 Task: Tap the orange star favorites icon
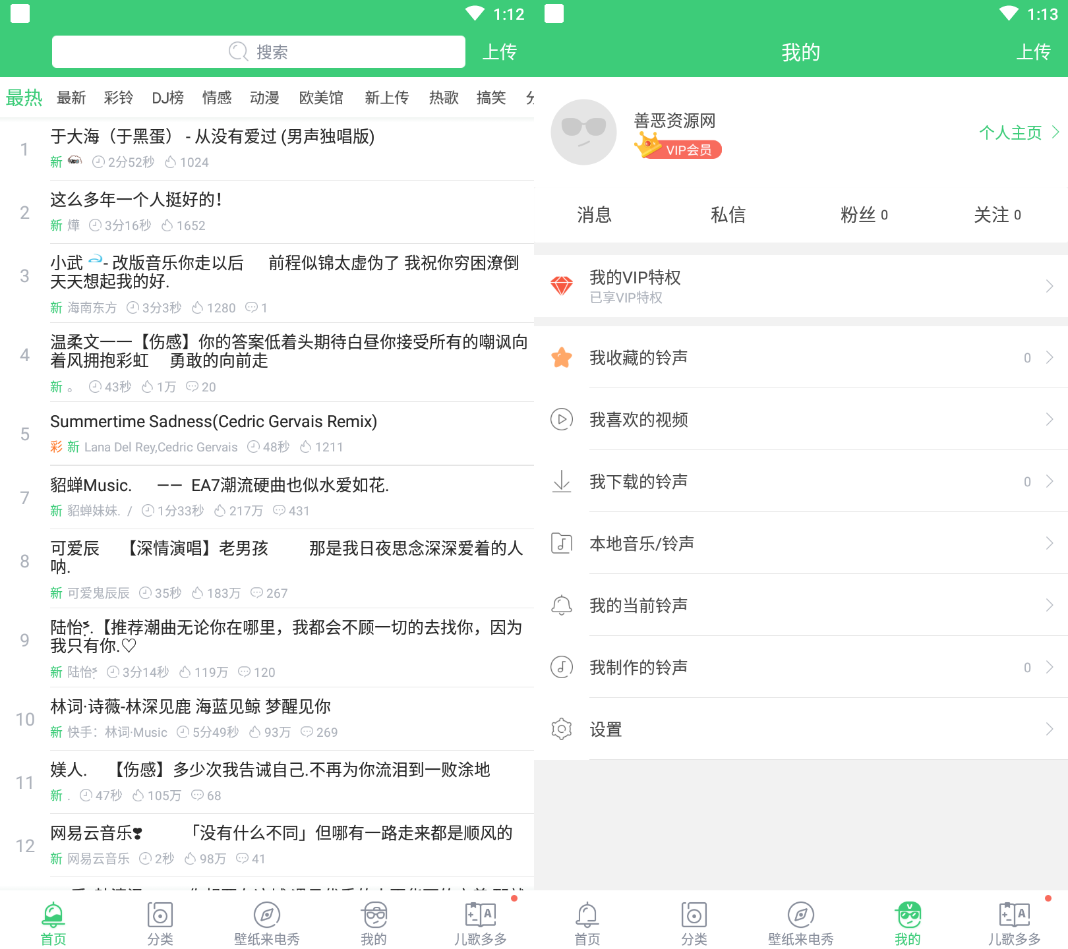562,358
